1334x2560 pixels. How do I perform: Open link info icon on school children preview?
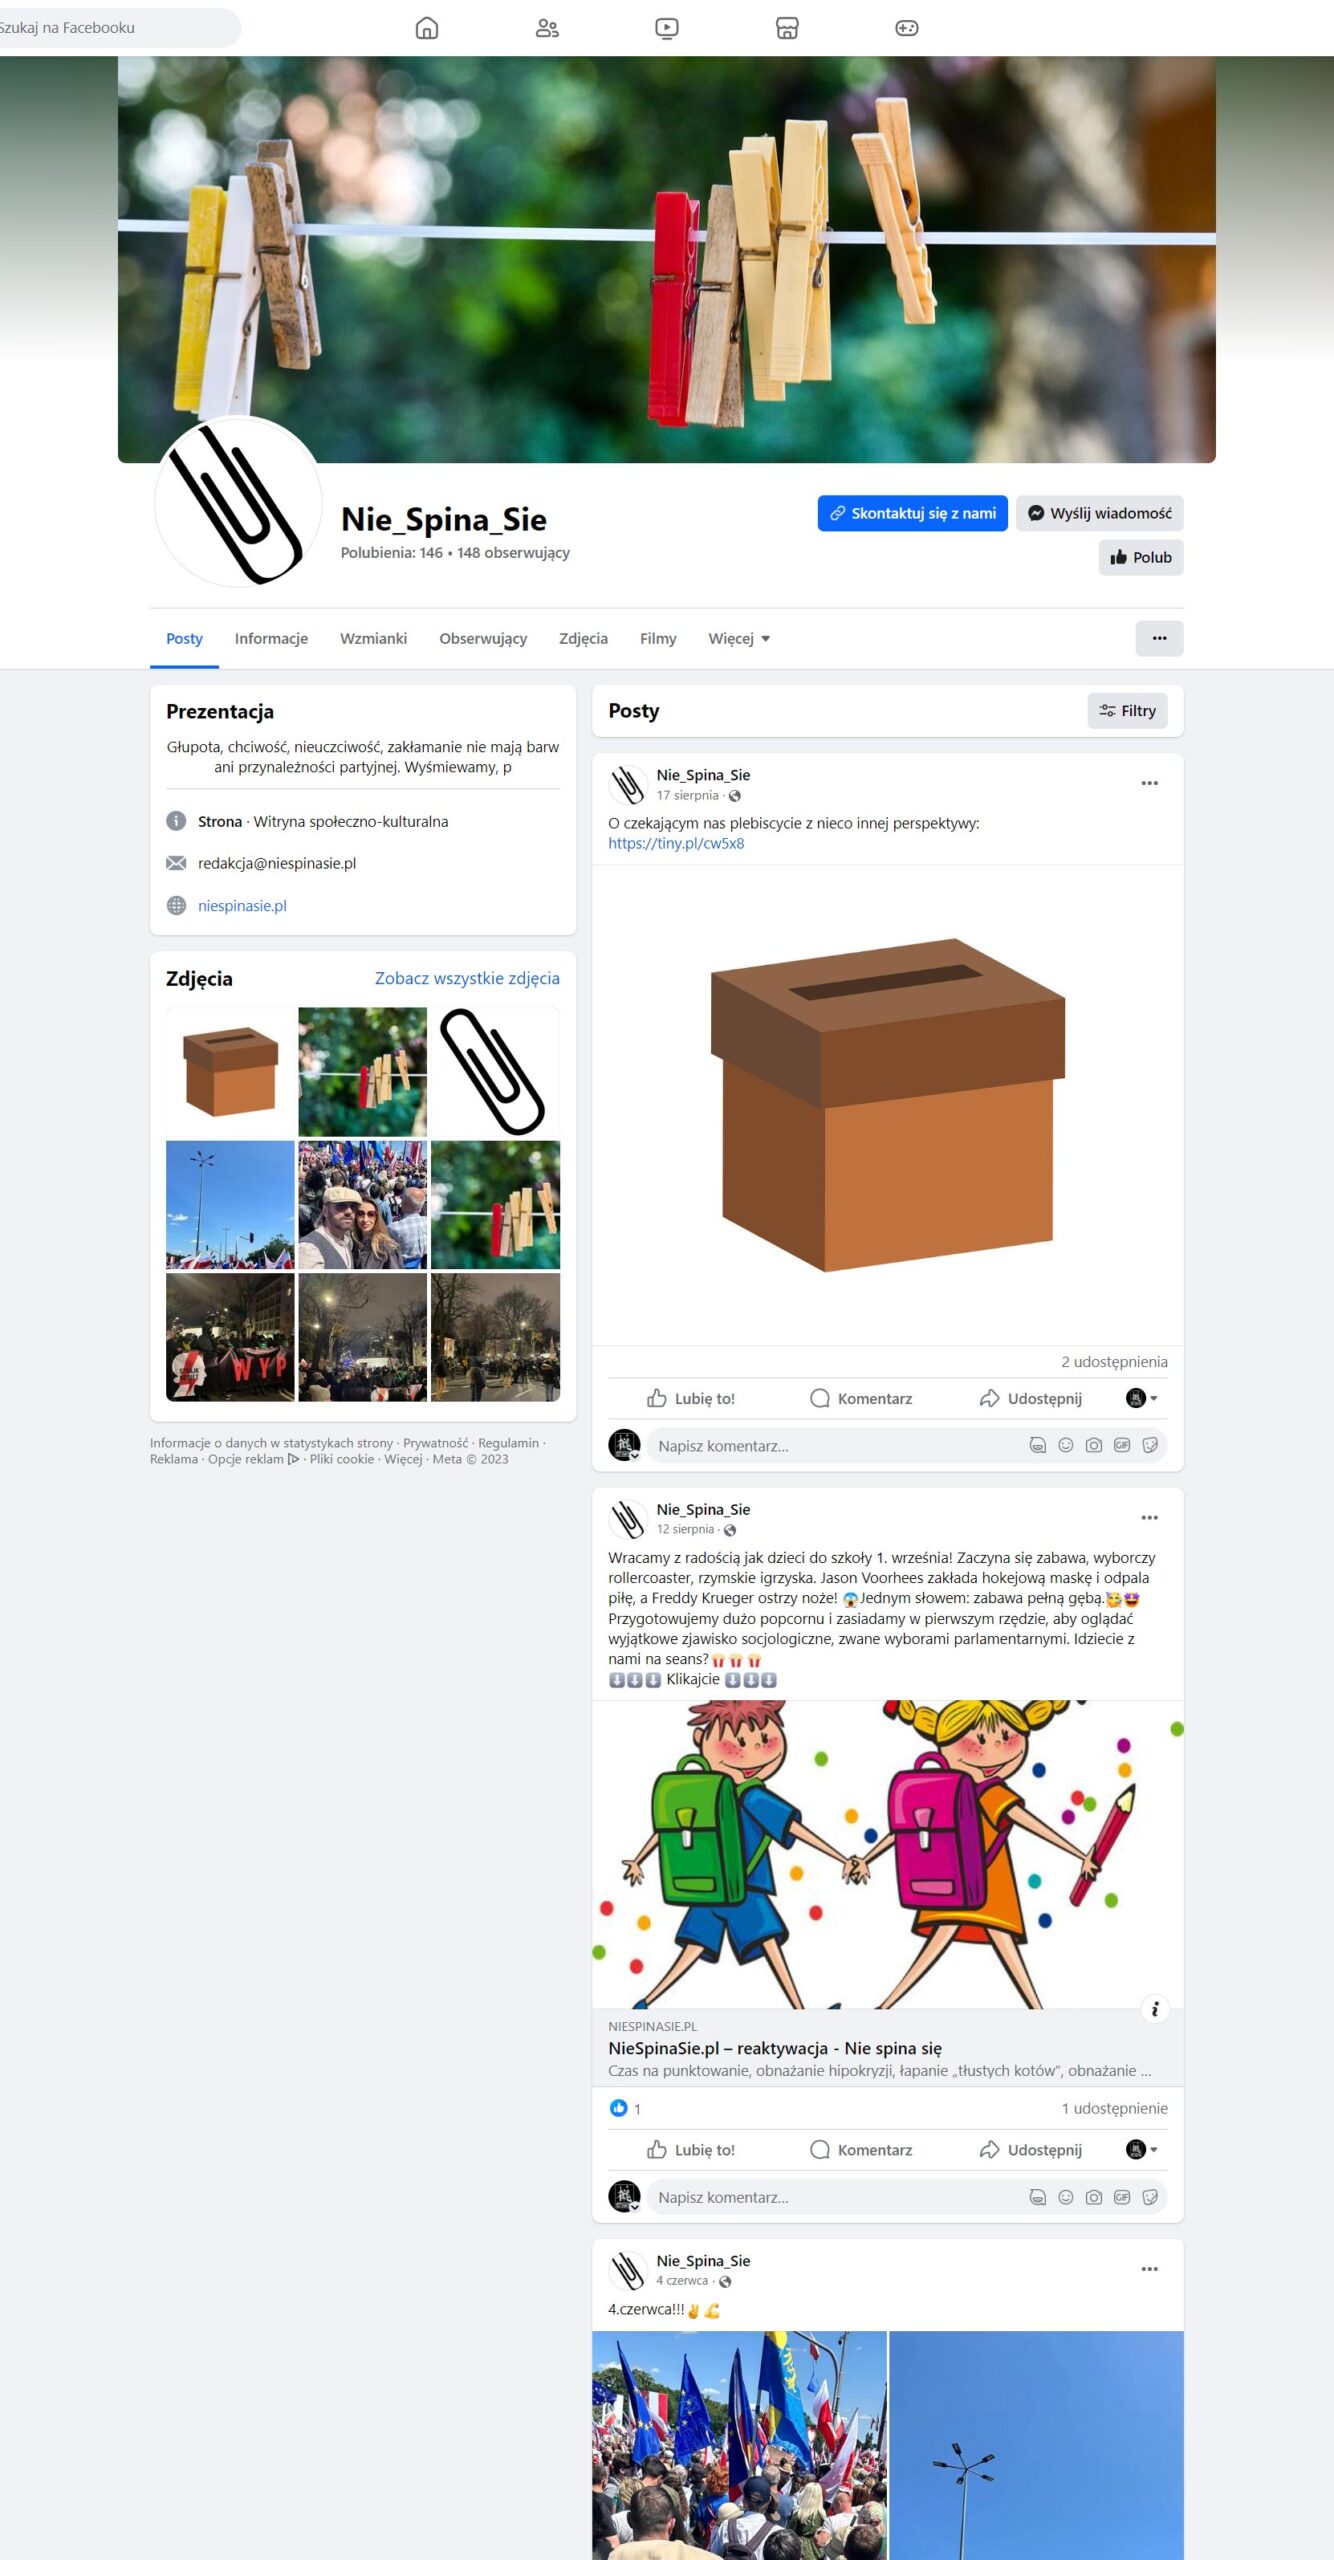pyautogui.click(x=1155, y=2009)
